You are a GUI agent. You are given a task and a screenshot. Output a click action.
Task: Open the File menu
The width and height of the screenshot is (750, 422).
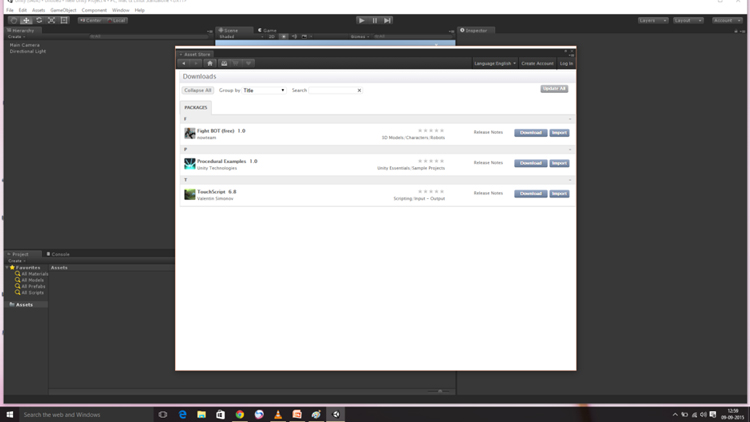point(10,10)
